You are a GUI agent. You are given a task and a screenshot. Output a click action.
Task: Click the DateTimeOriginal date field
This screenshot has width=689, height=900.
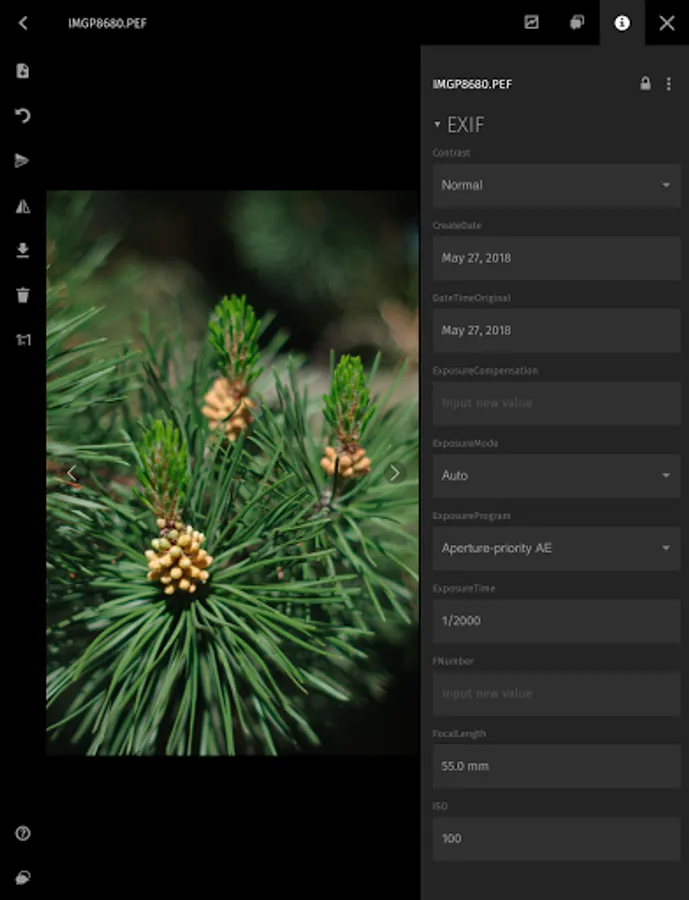[x=556, y=330]
